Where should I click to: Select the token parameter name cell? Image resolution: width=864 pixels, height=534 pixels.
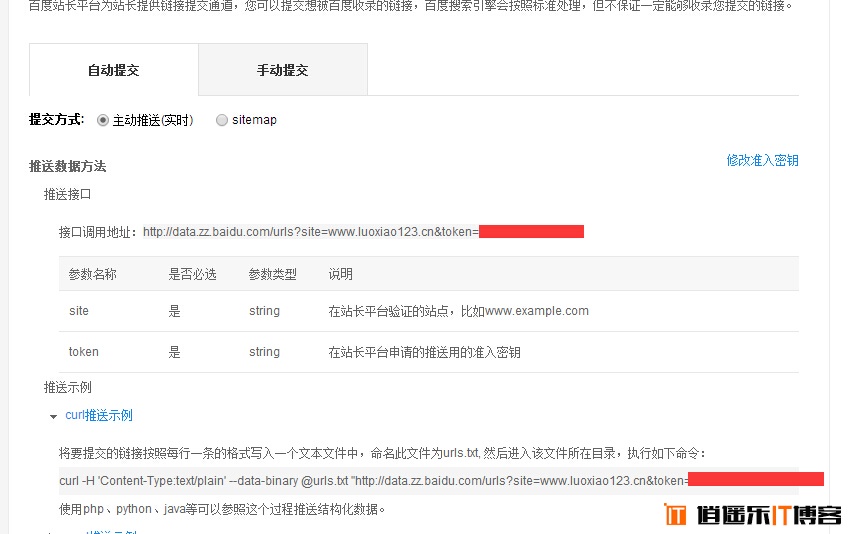coord(84,352)
